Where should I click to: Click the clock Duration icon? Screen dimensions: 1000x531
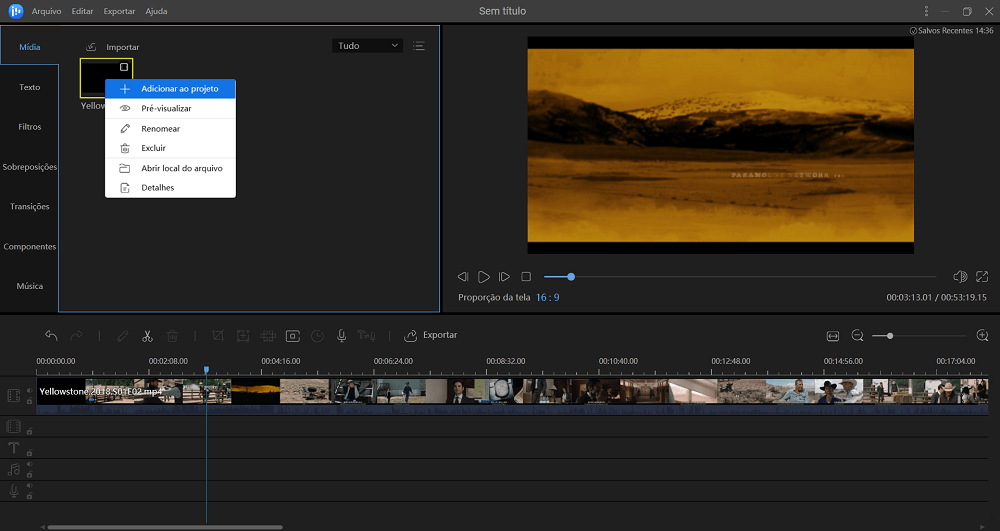tap(317, 335)
